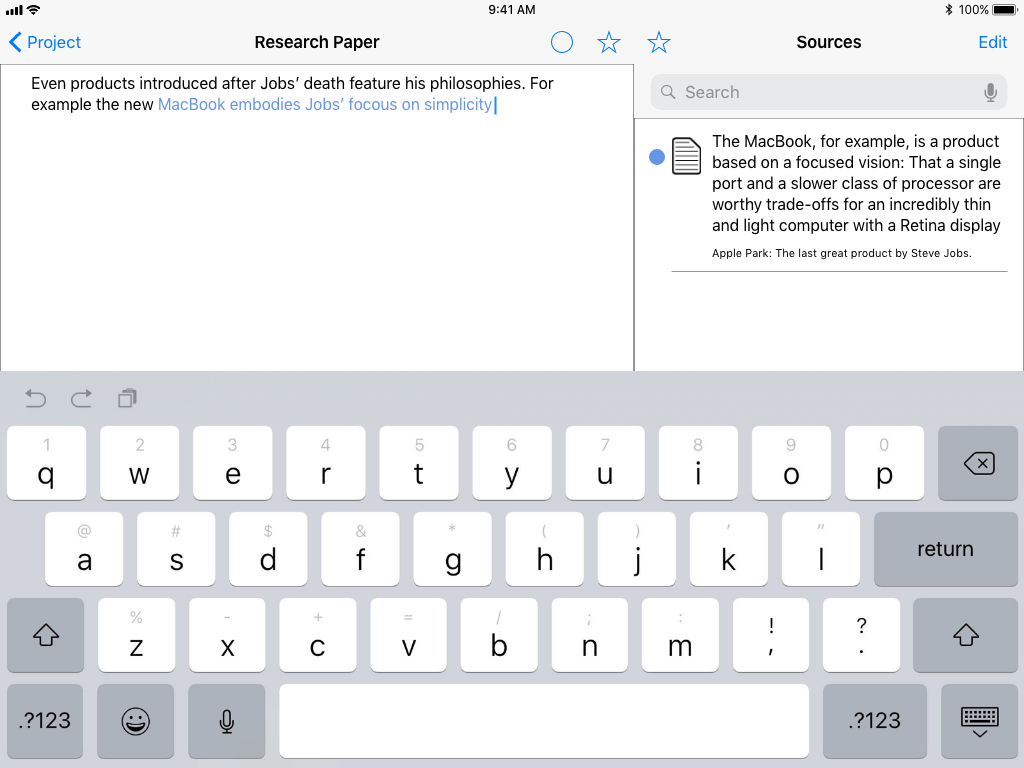The height and width of the screenshot is (768, 1024).
Task: Tap the q key
Action: pos(46,464)
